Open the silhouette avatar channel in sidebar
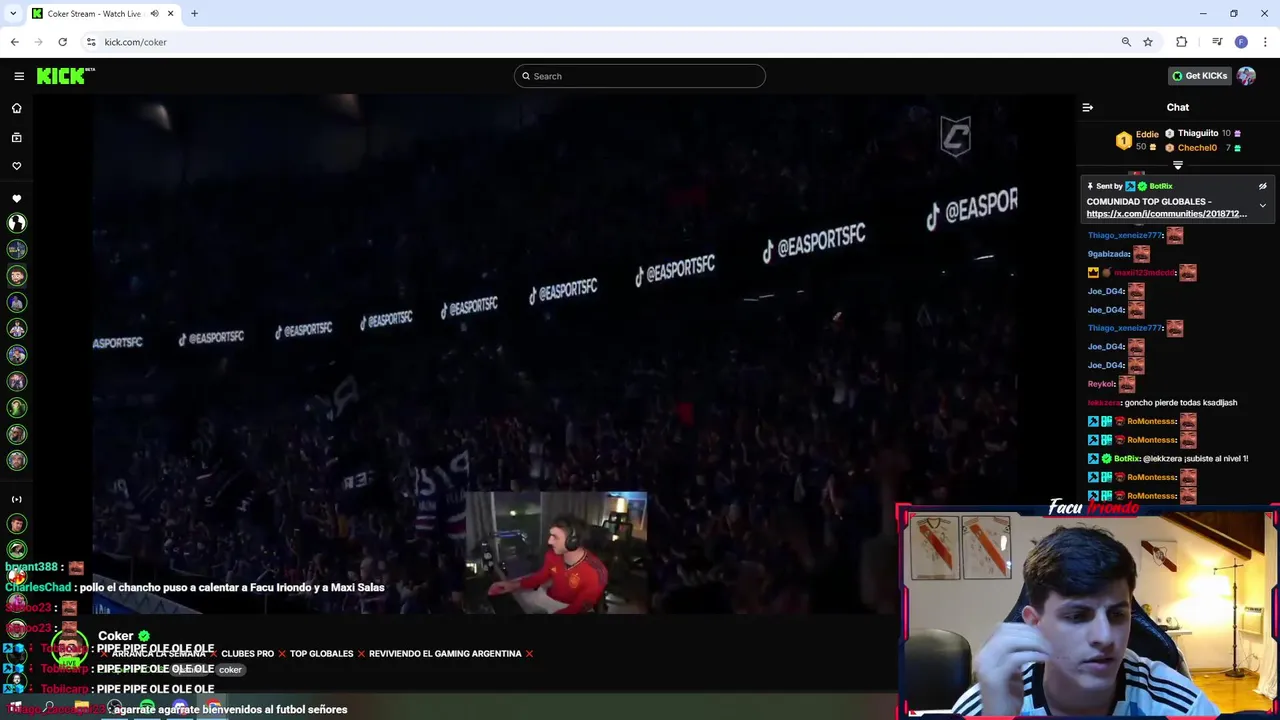 tap(16, 223)
